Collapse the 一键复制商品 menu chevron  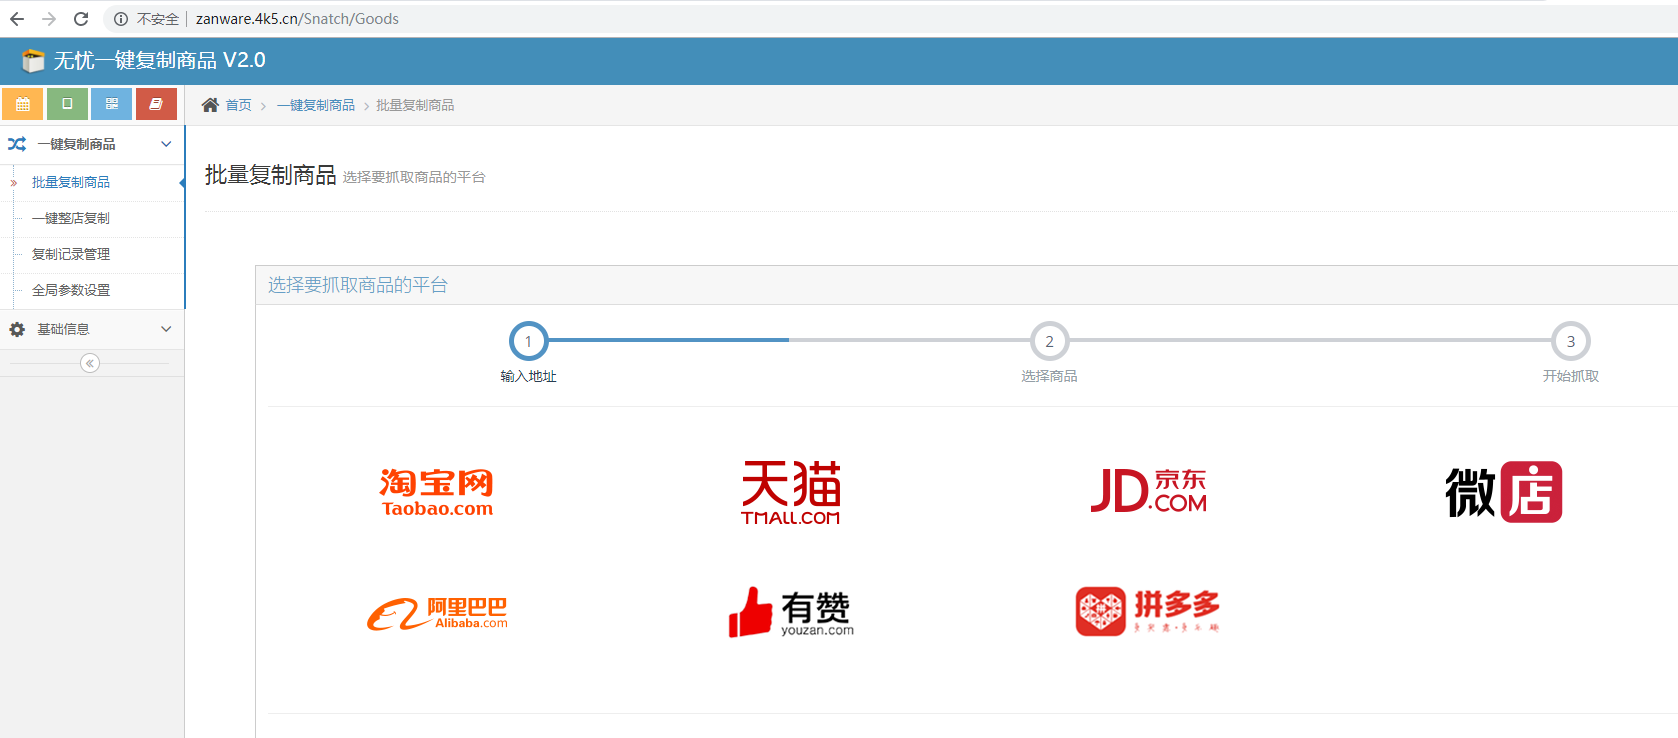166,144
